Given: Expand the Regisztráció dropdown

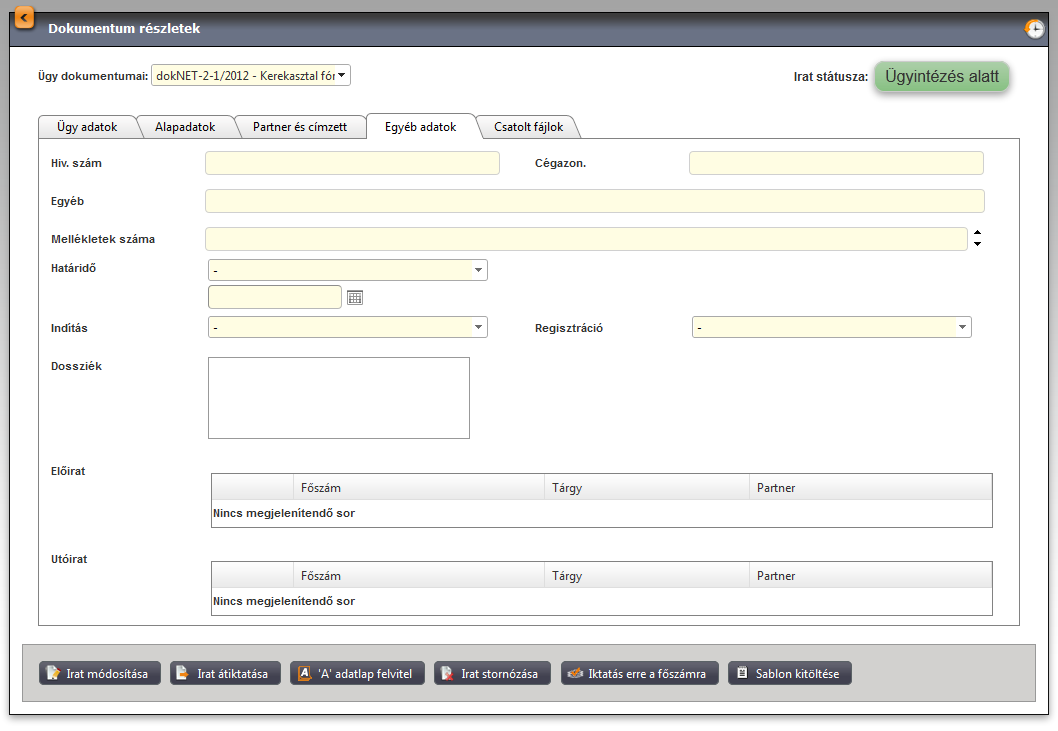Looking at the screenshot, I should click(831, 327).
